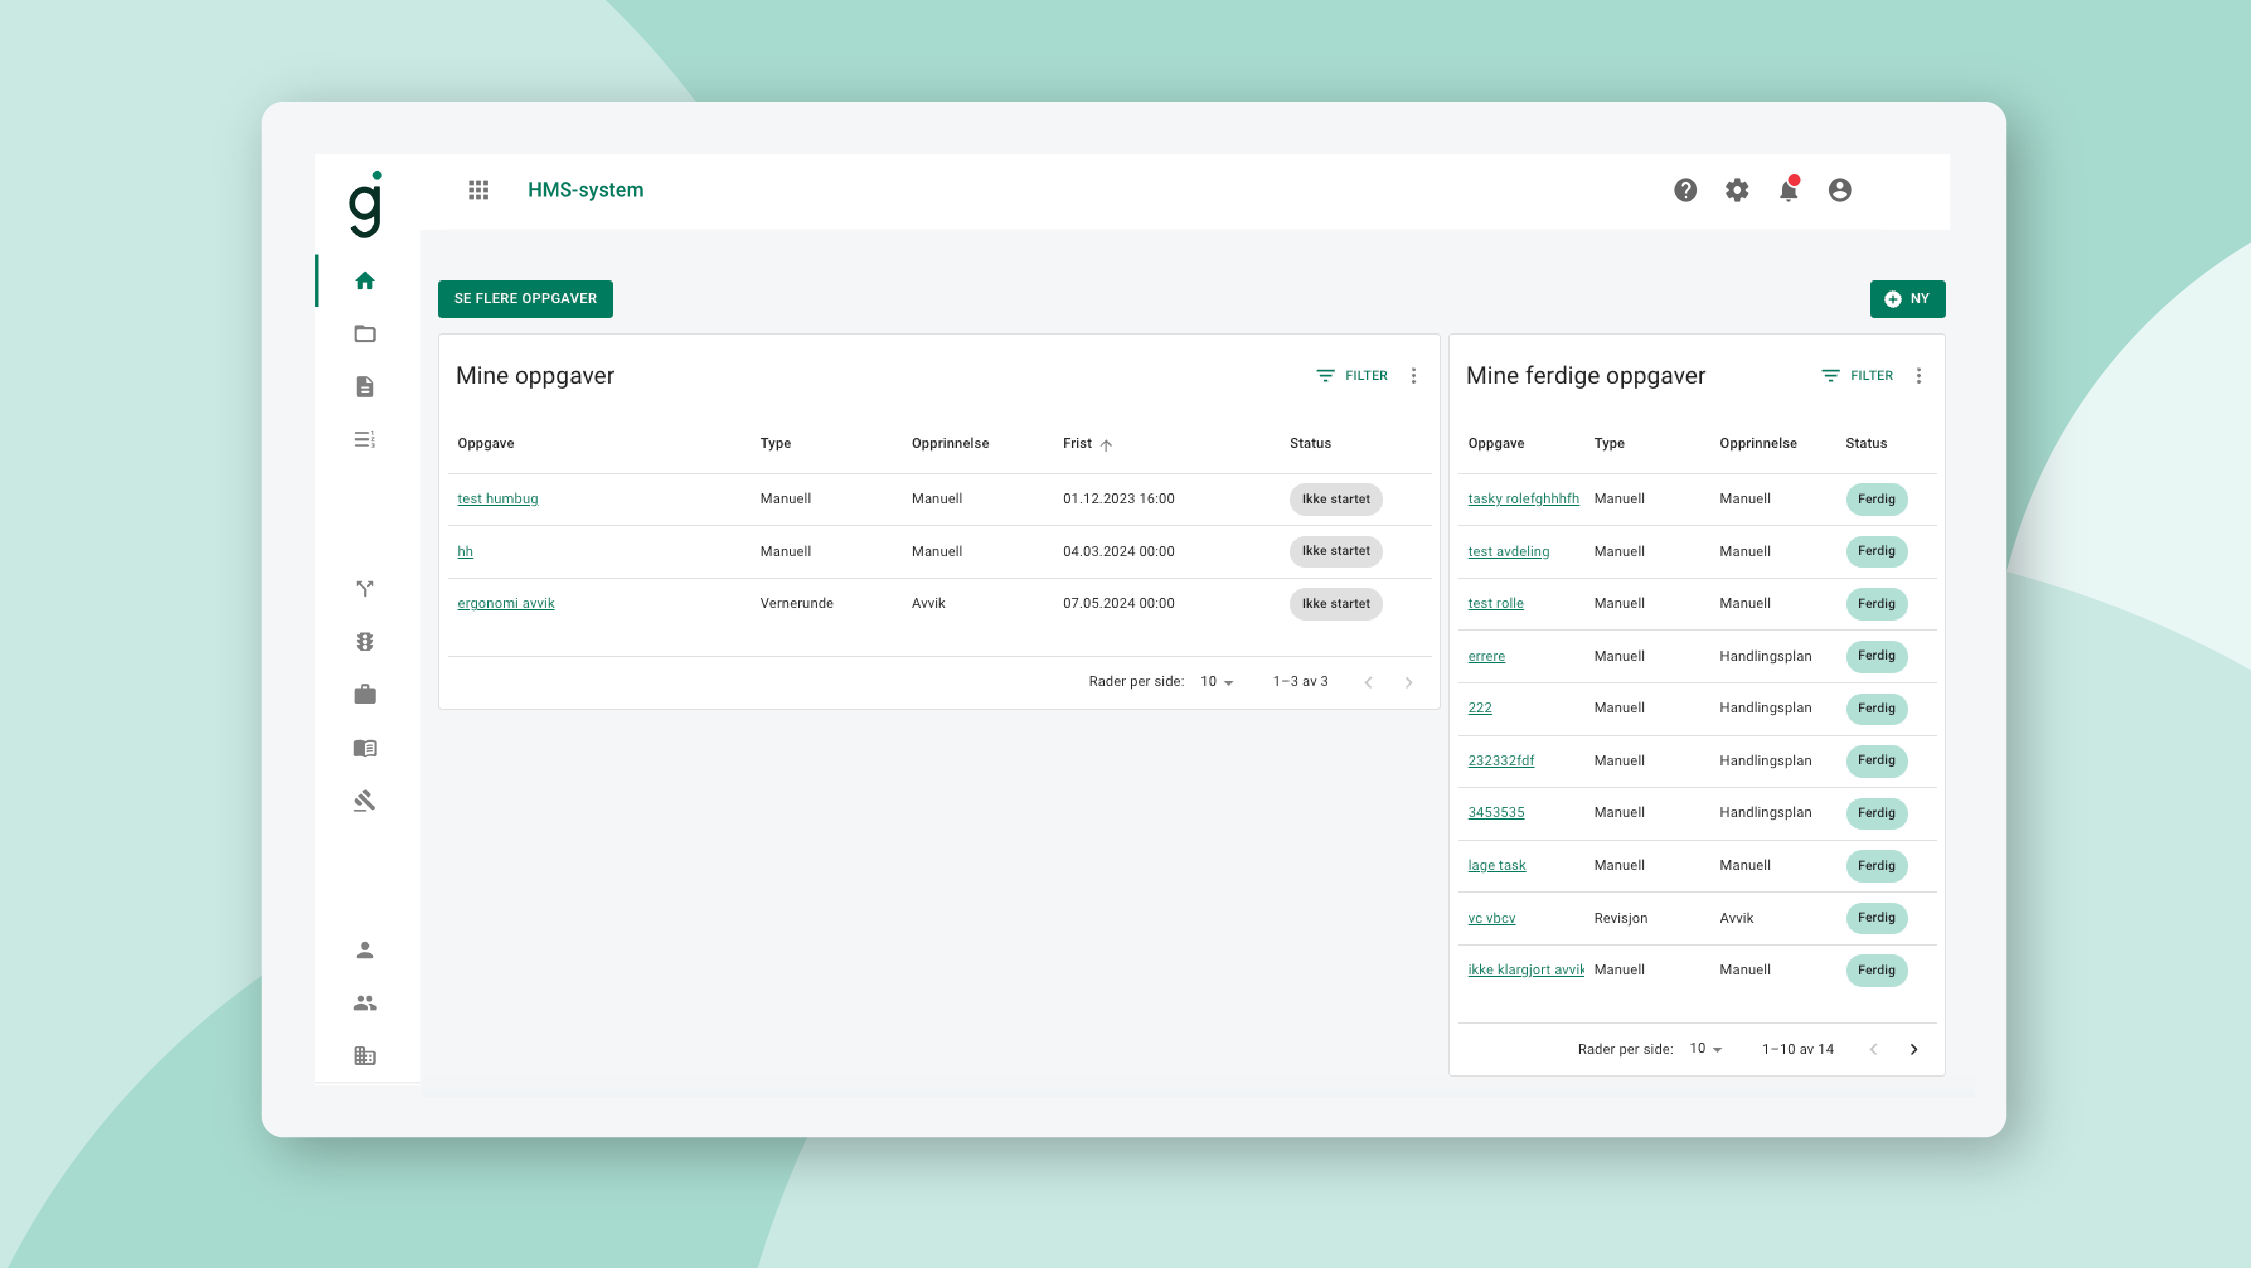
Task: Open the ergonomi avvik task link
Action: [505, 604]
